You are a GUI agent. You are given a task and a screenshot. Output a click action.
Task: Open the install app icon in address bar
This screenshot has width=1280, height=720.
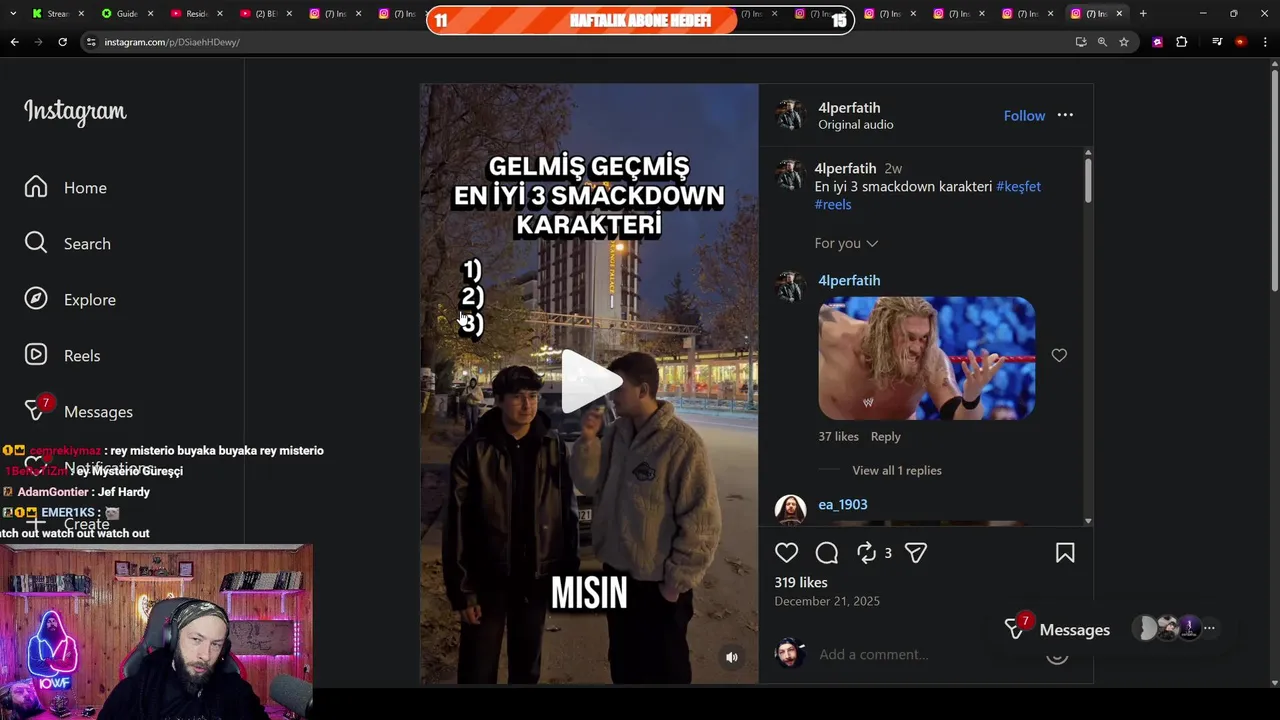(1081, 42)
